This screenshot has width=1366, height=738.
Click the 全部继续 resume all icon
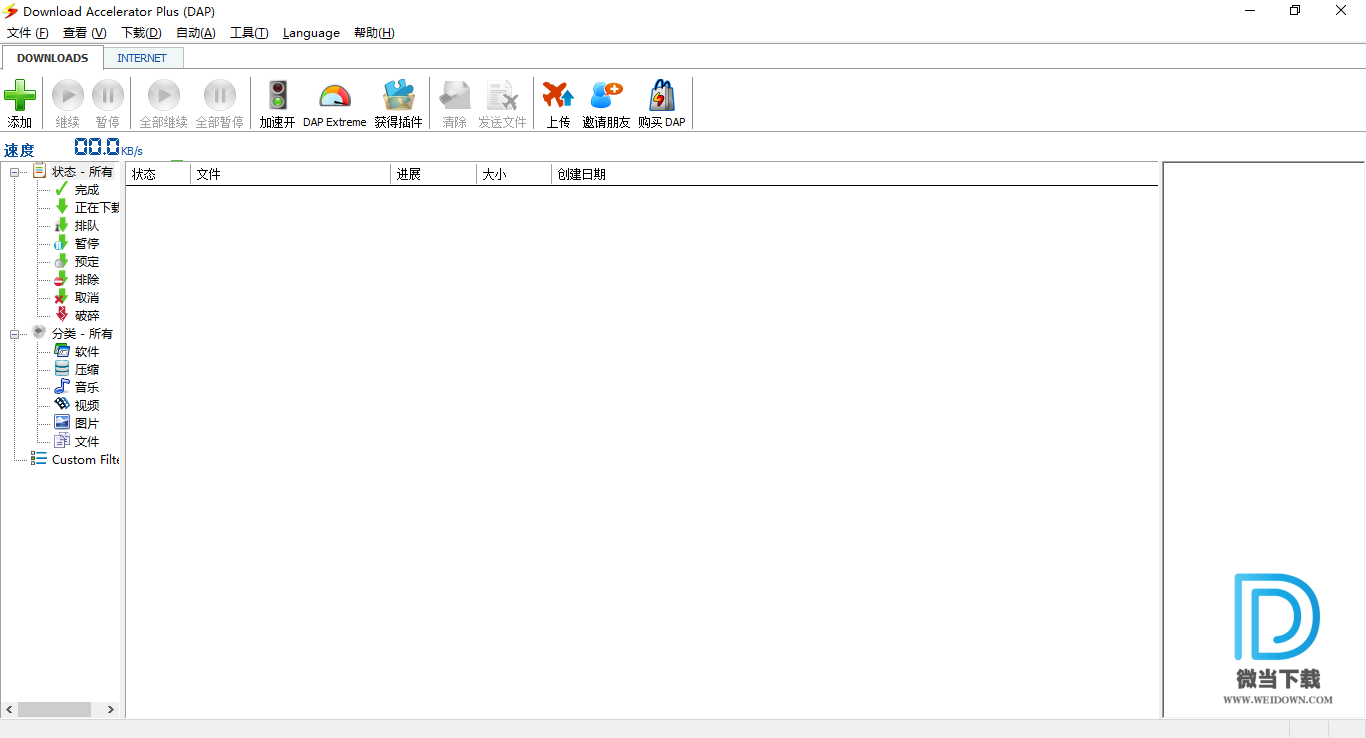click(x=164, y=96)
